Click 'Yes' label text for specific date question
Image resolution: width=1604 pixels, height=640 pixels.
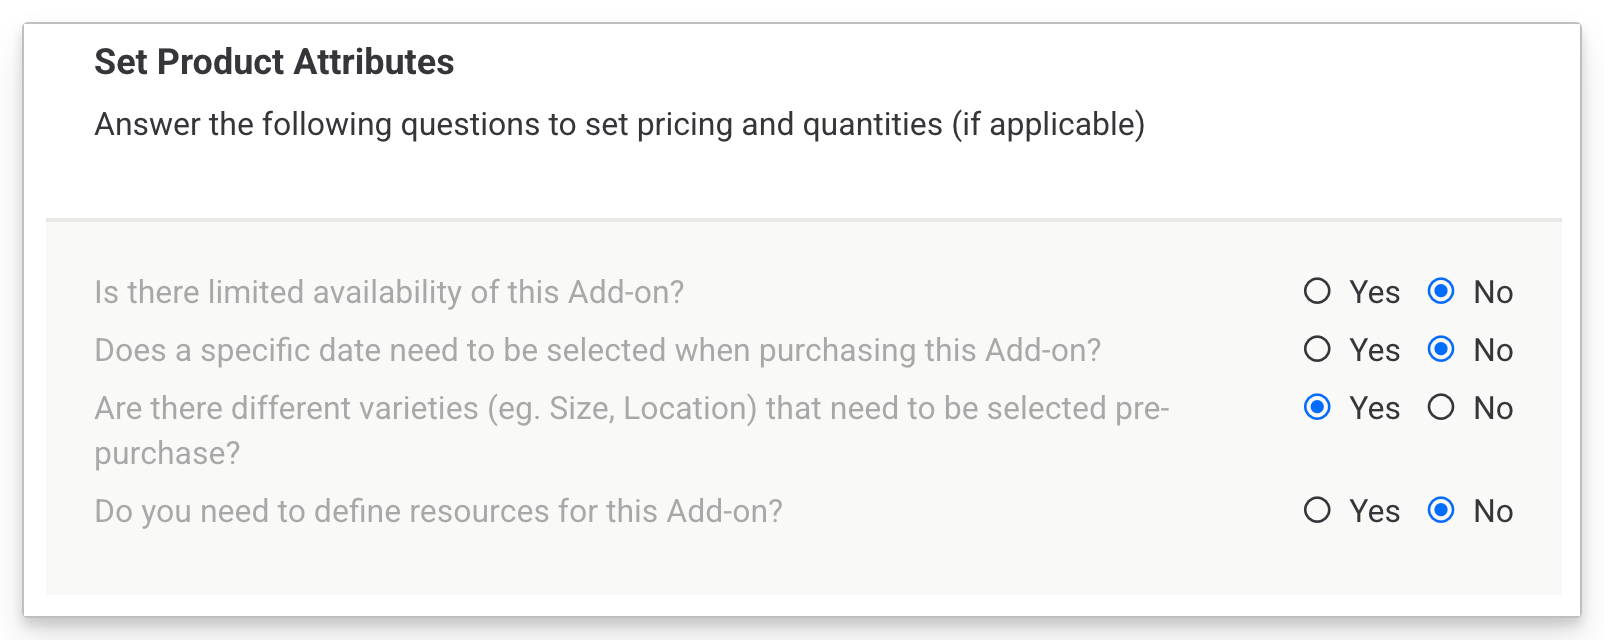(x=1374, y=350)
